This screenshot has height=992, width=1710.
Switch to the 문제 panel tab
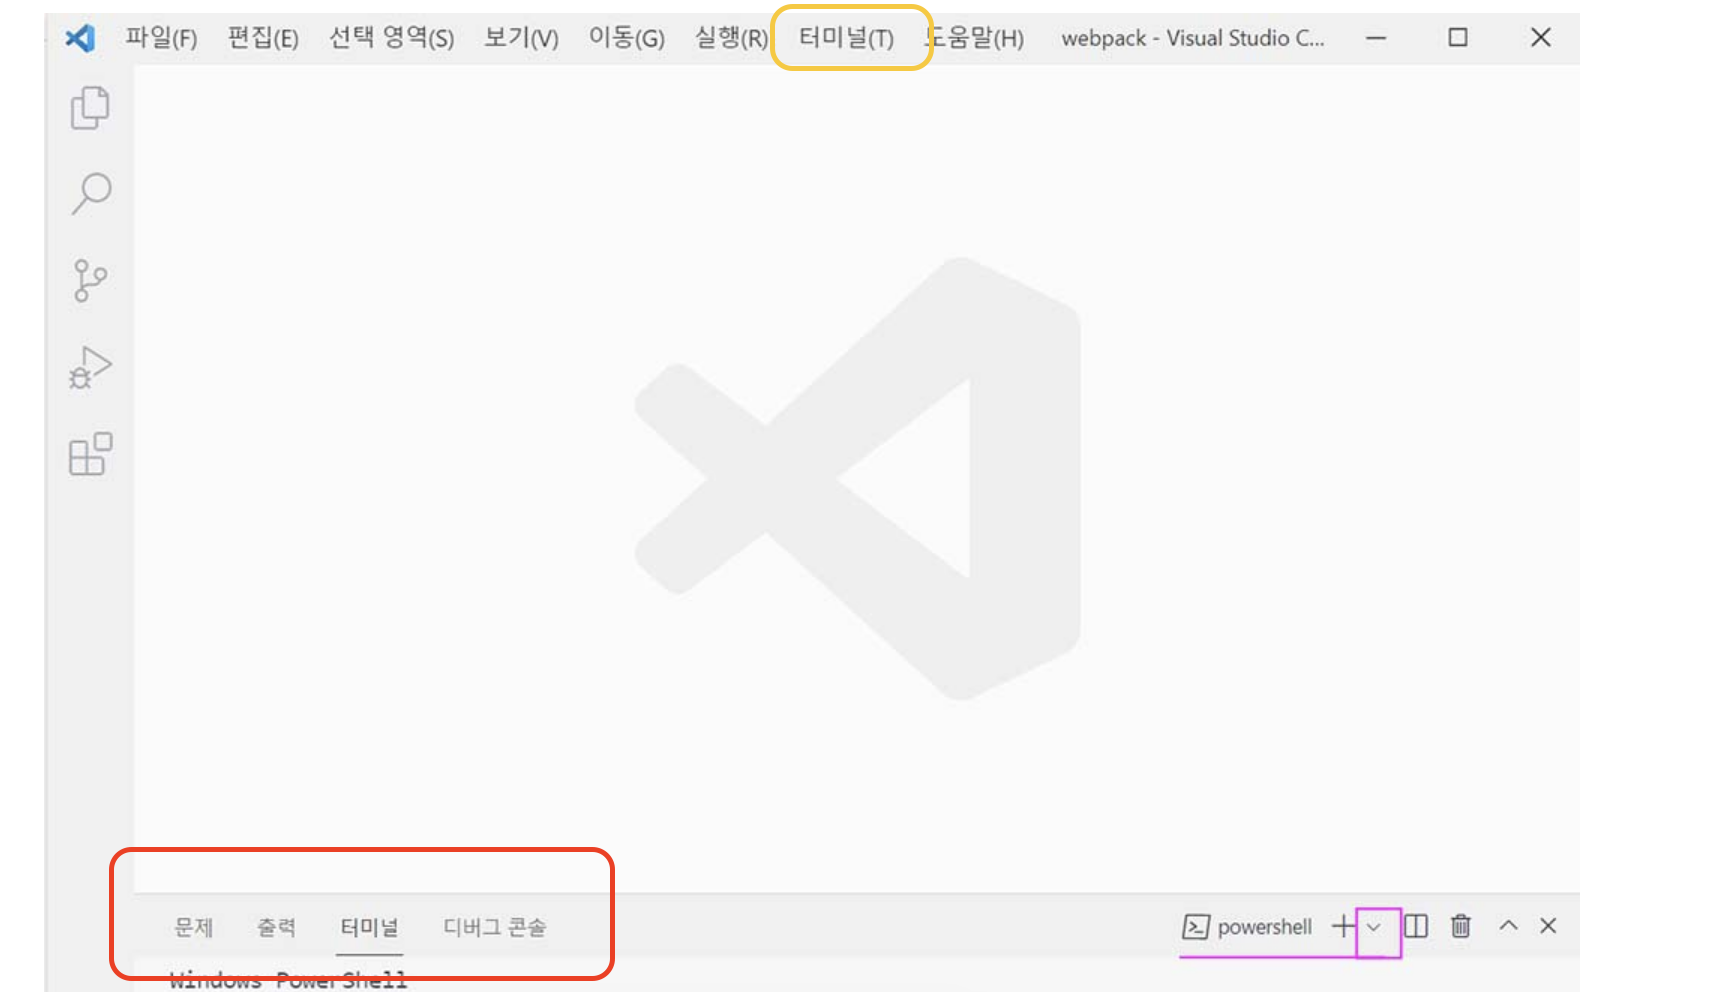pyautogui.click(x=193, y=927)
